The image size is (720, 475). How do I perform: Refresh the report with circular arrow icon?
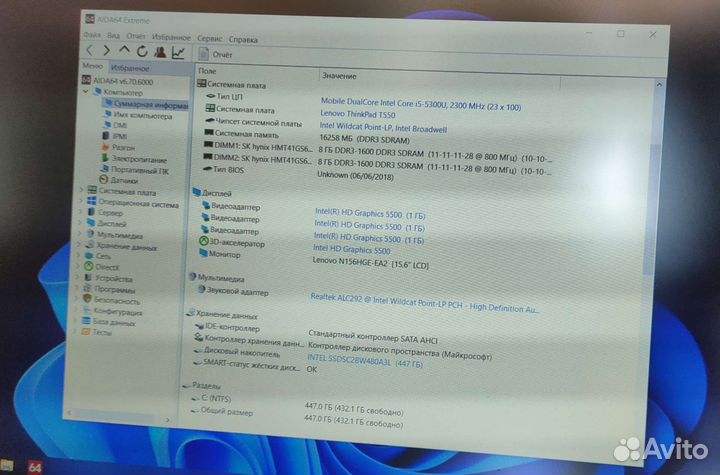tap(142, 51)
